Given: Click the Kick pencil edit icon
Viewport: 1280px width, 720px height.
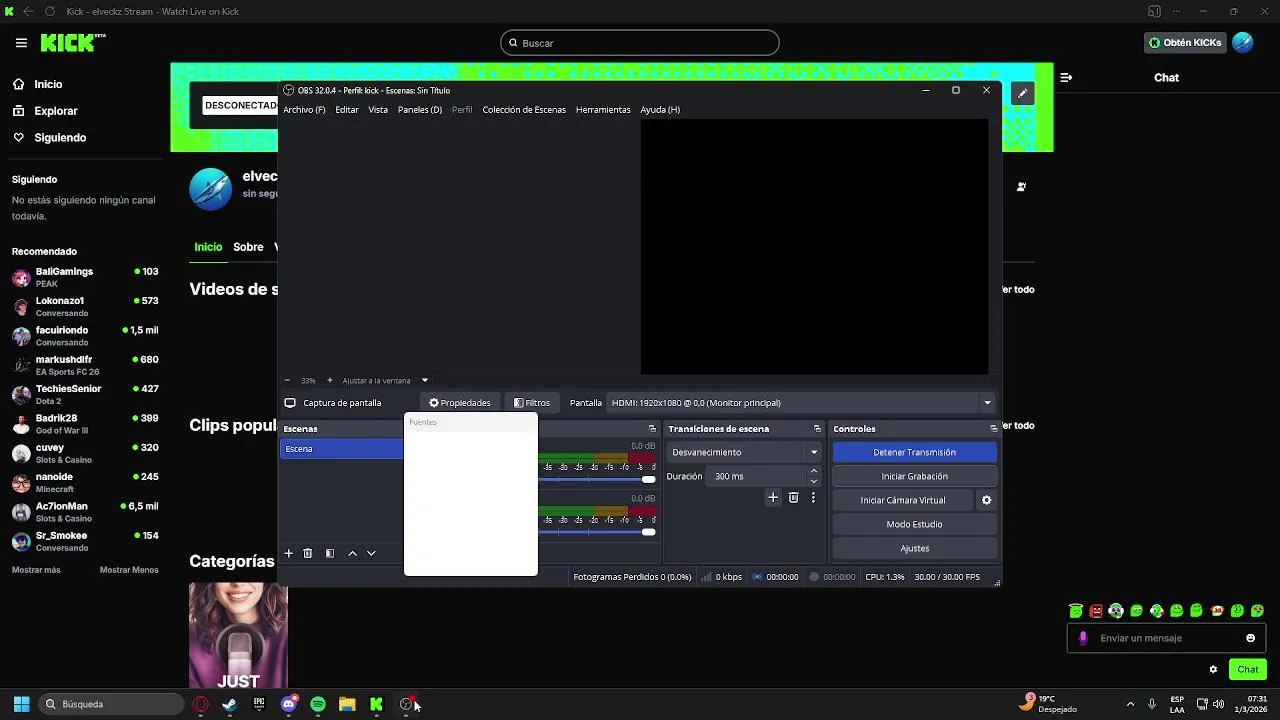Looking at the screenshot, I should (1022, 93).
